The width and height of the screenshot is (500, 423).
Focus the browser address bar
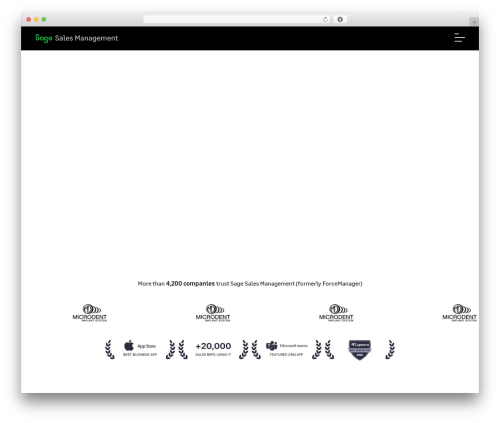click(236, 19)
